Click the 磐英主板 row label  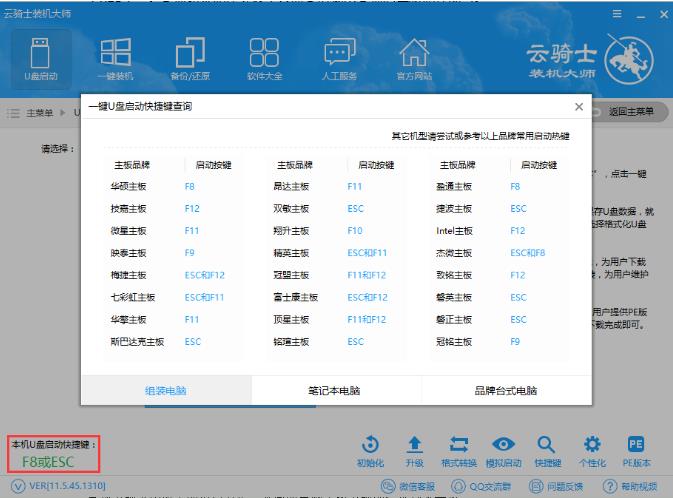coord(454,297)
